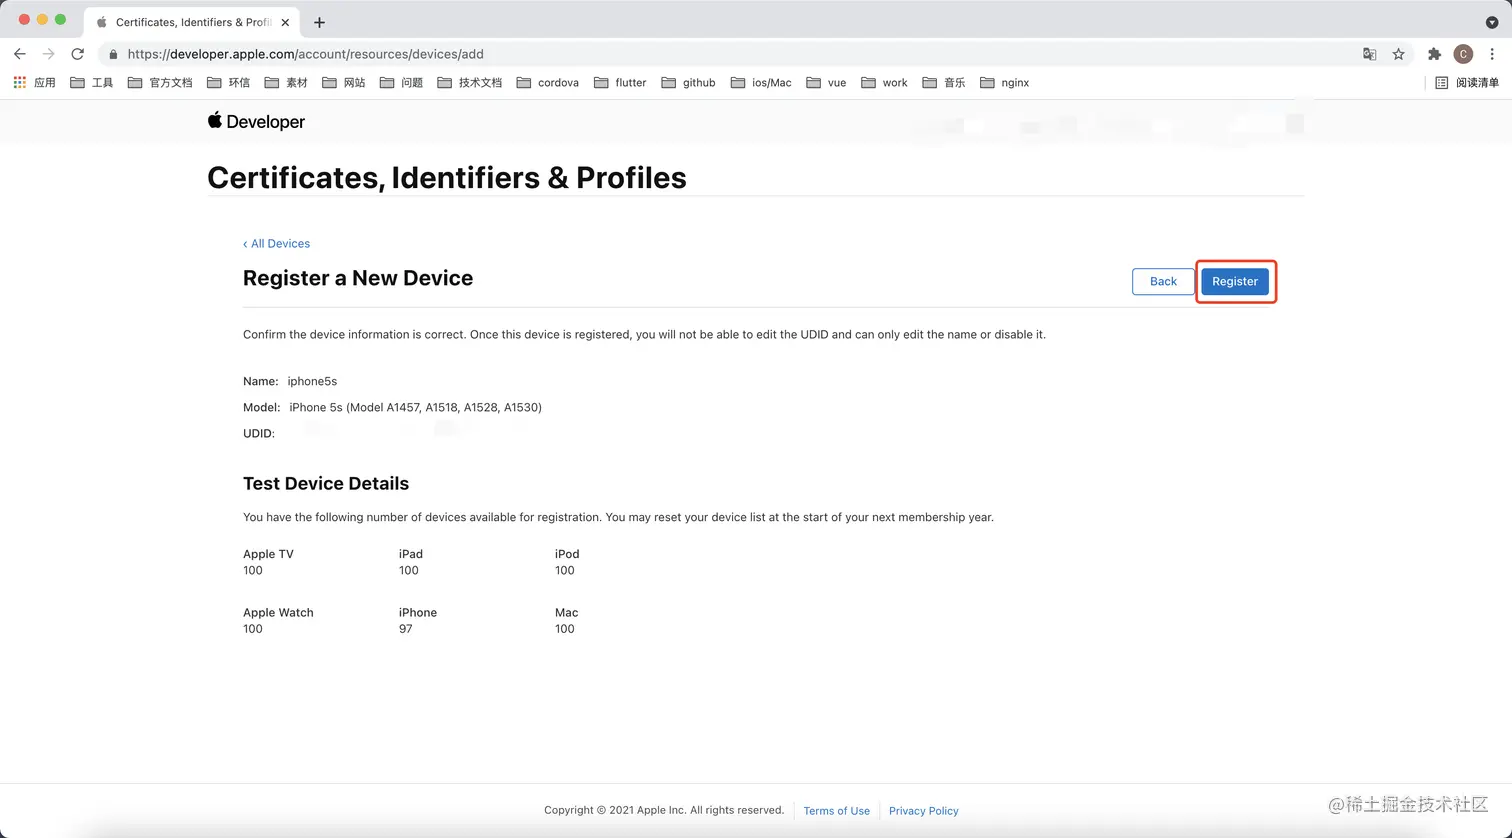This screenshot has width=1512, height=838.
Task: Open the tab search dropdown arrow
Action: point(1492,22)
